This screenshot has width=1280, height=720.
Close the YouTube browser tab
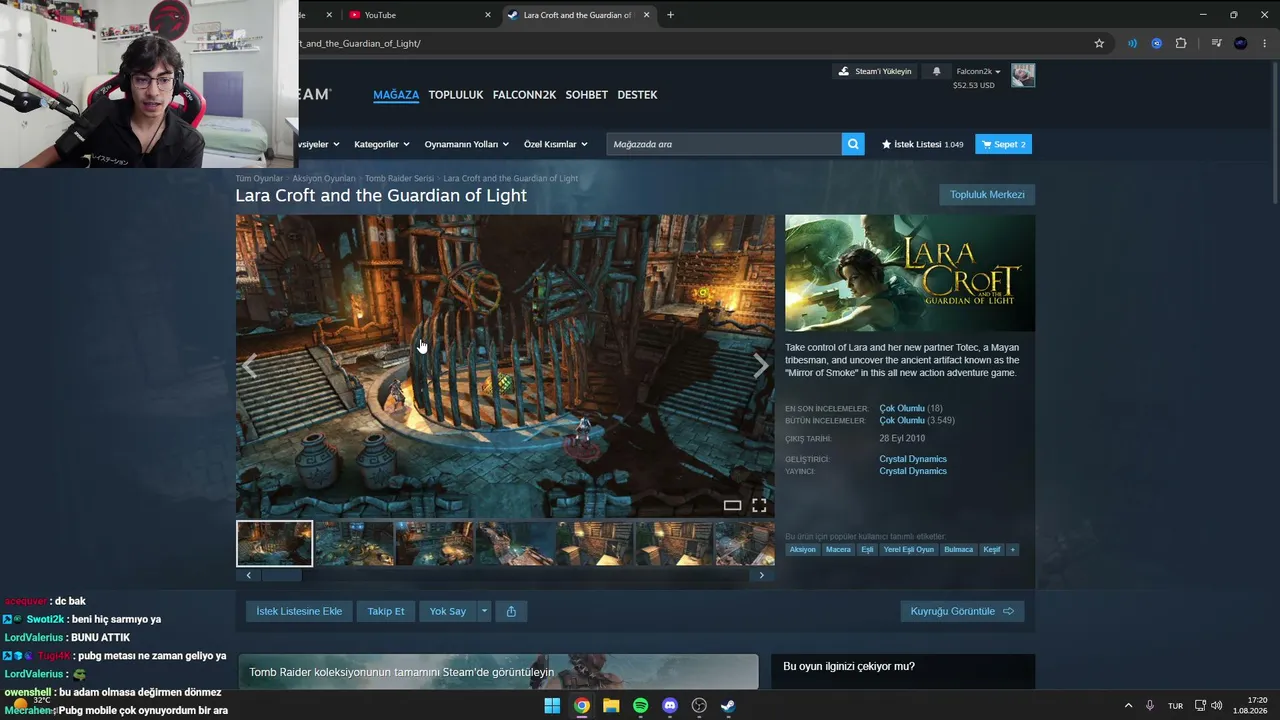[488, 15]
